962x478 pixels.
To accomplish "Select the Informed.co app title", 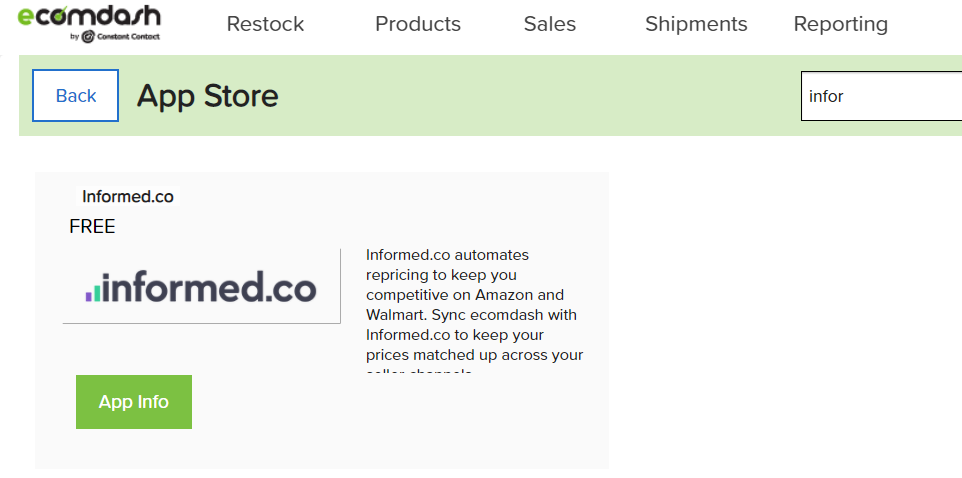I will 128,196.
